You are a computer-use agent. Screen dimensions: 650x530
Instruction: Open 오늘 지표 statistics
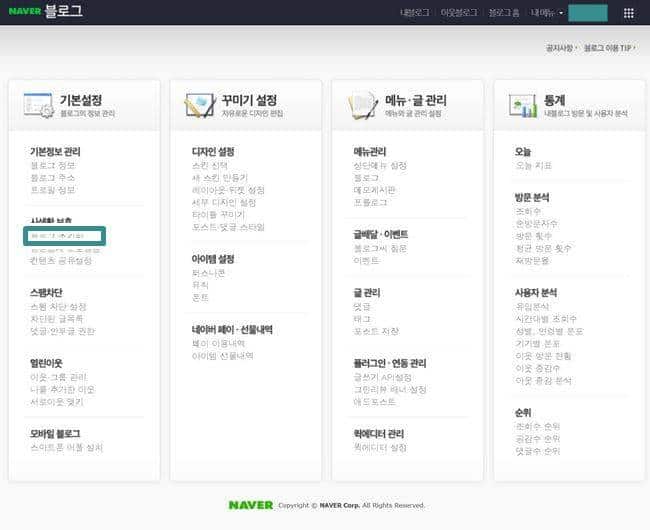(534, 165)
